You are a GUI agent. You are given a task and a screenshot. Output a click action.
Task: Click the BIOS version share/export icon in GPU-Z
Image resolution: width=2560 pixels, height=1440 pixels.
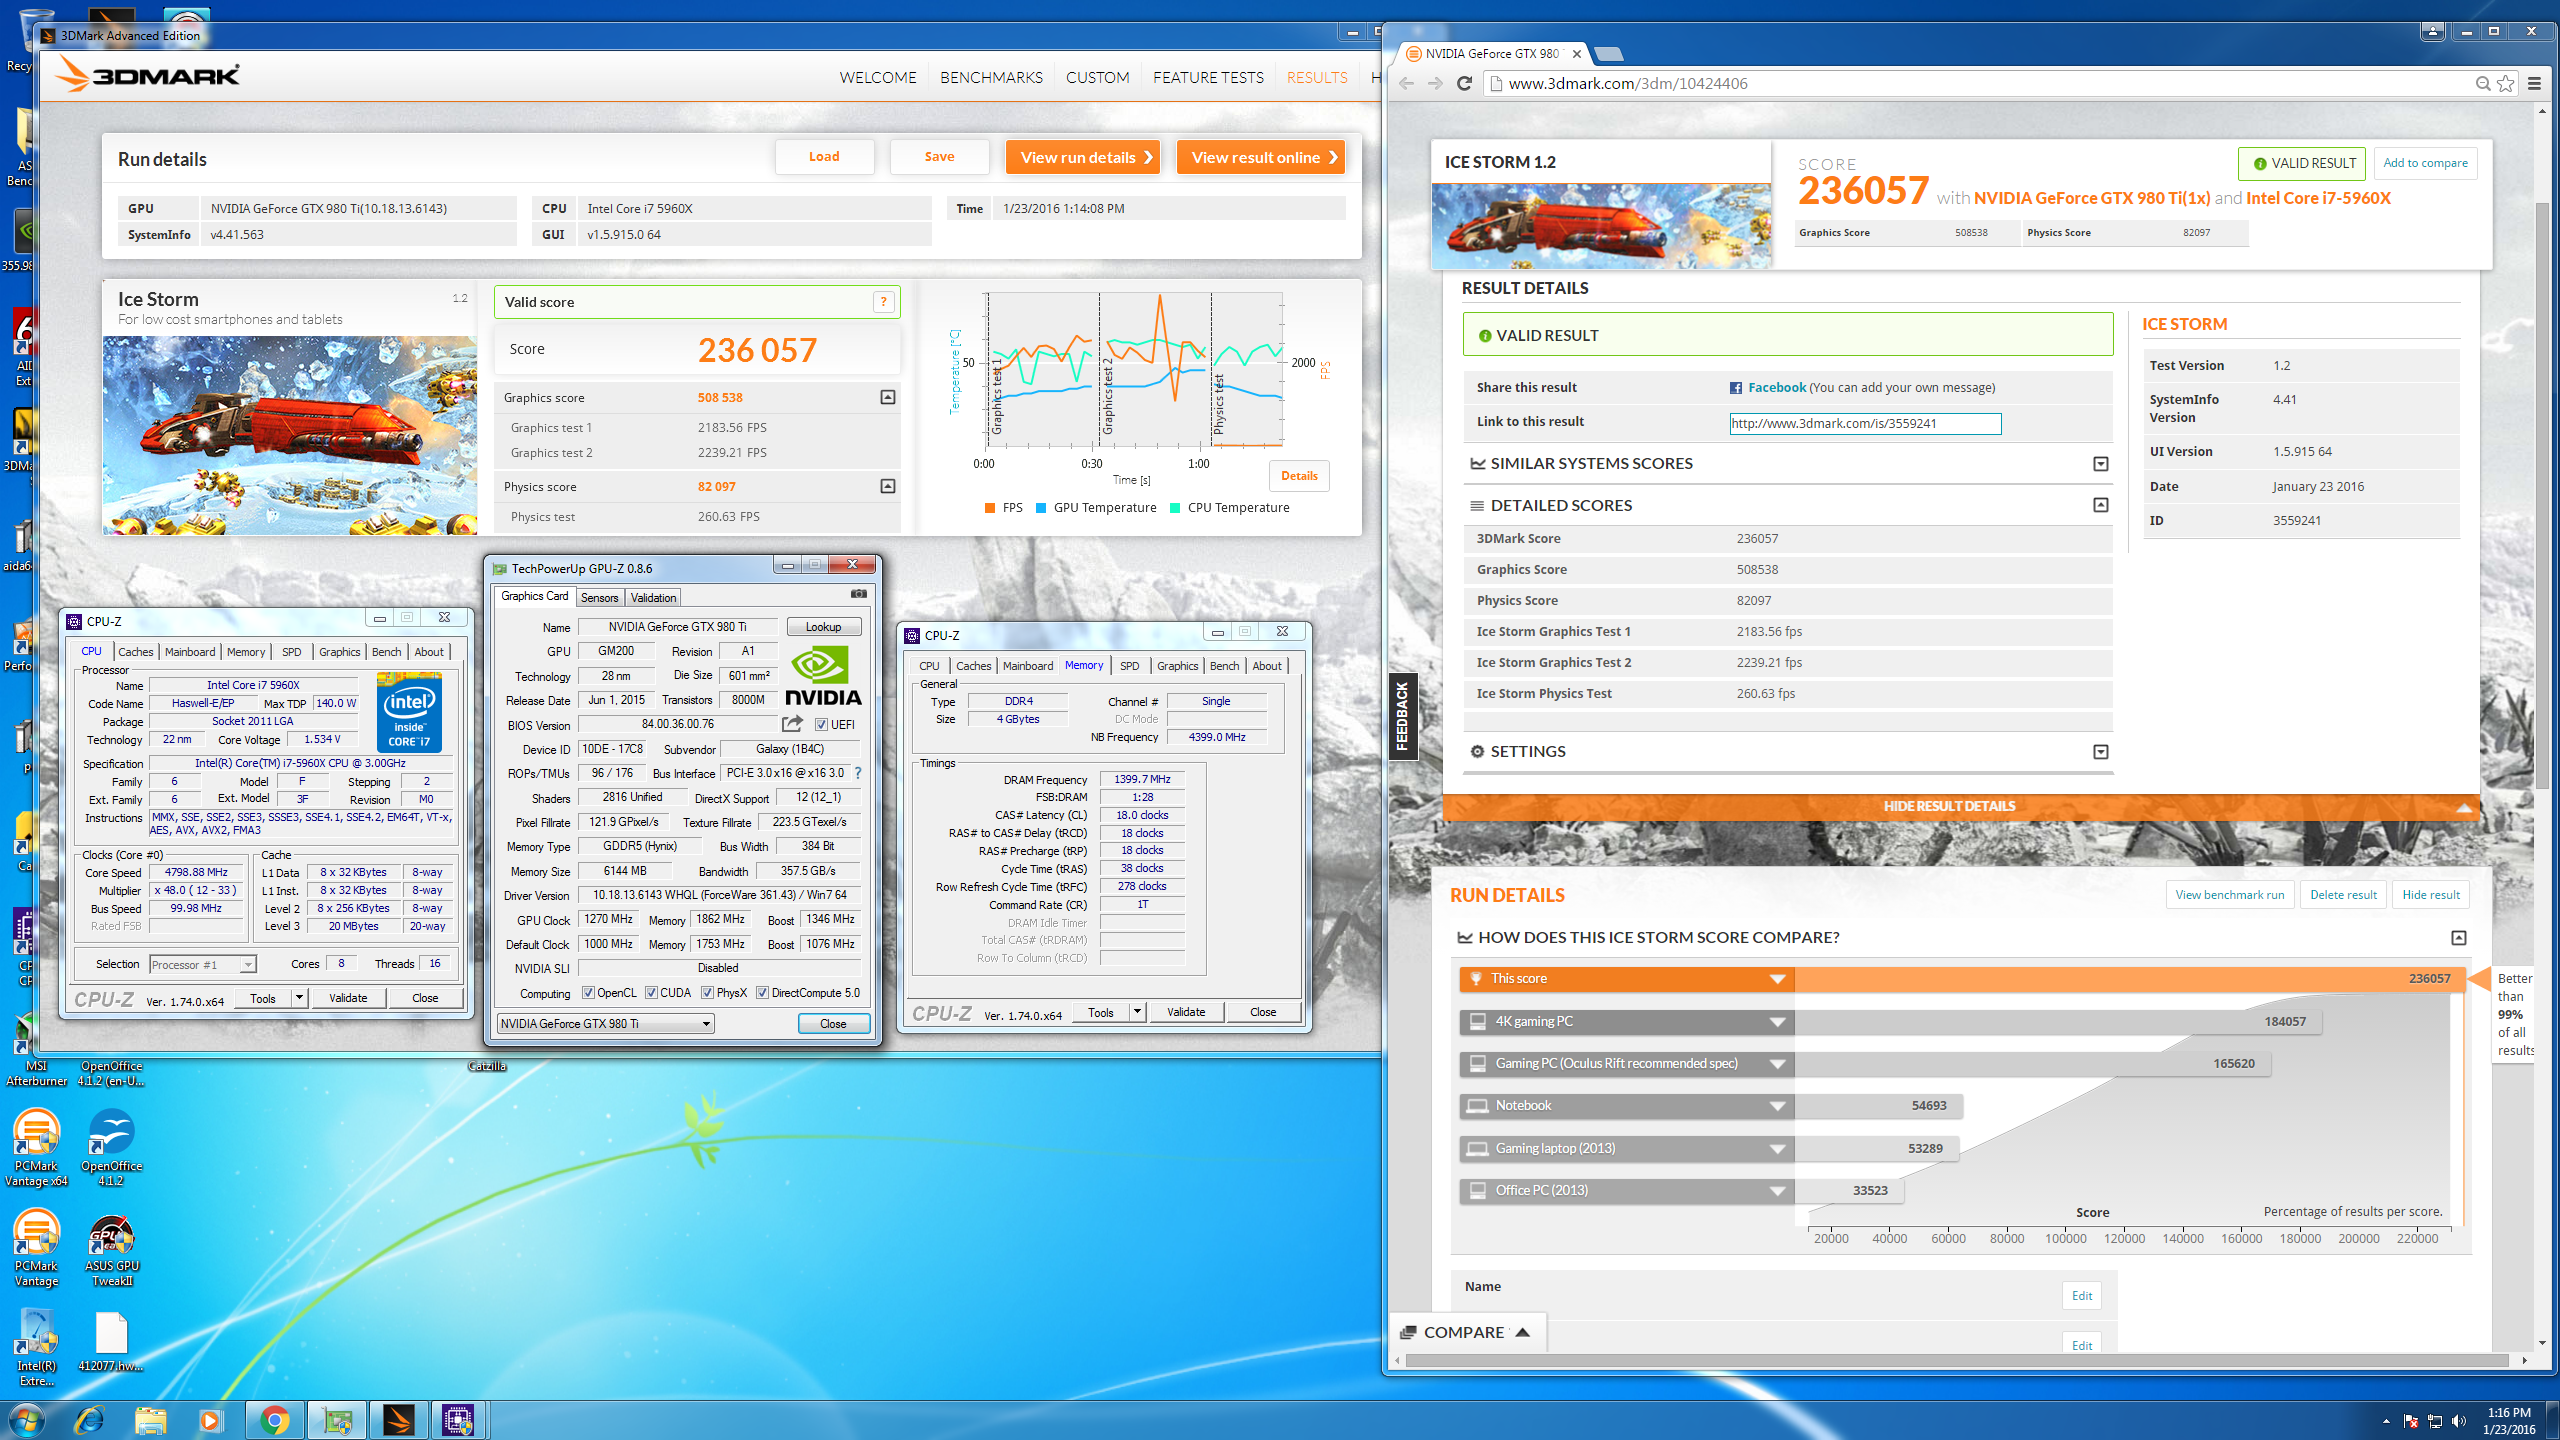[792, 724]
